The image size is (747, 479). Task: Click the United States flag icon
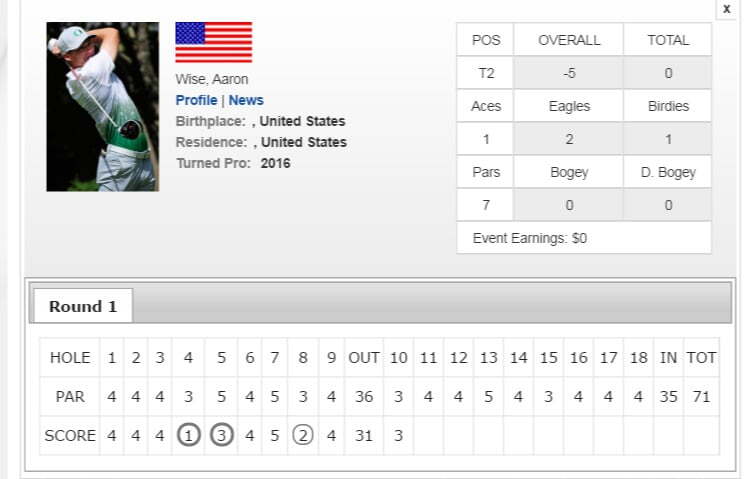point(213,42)
